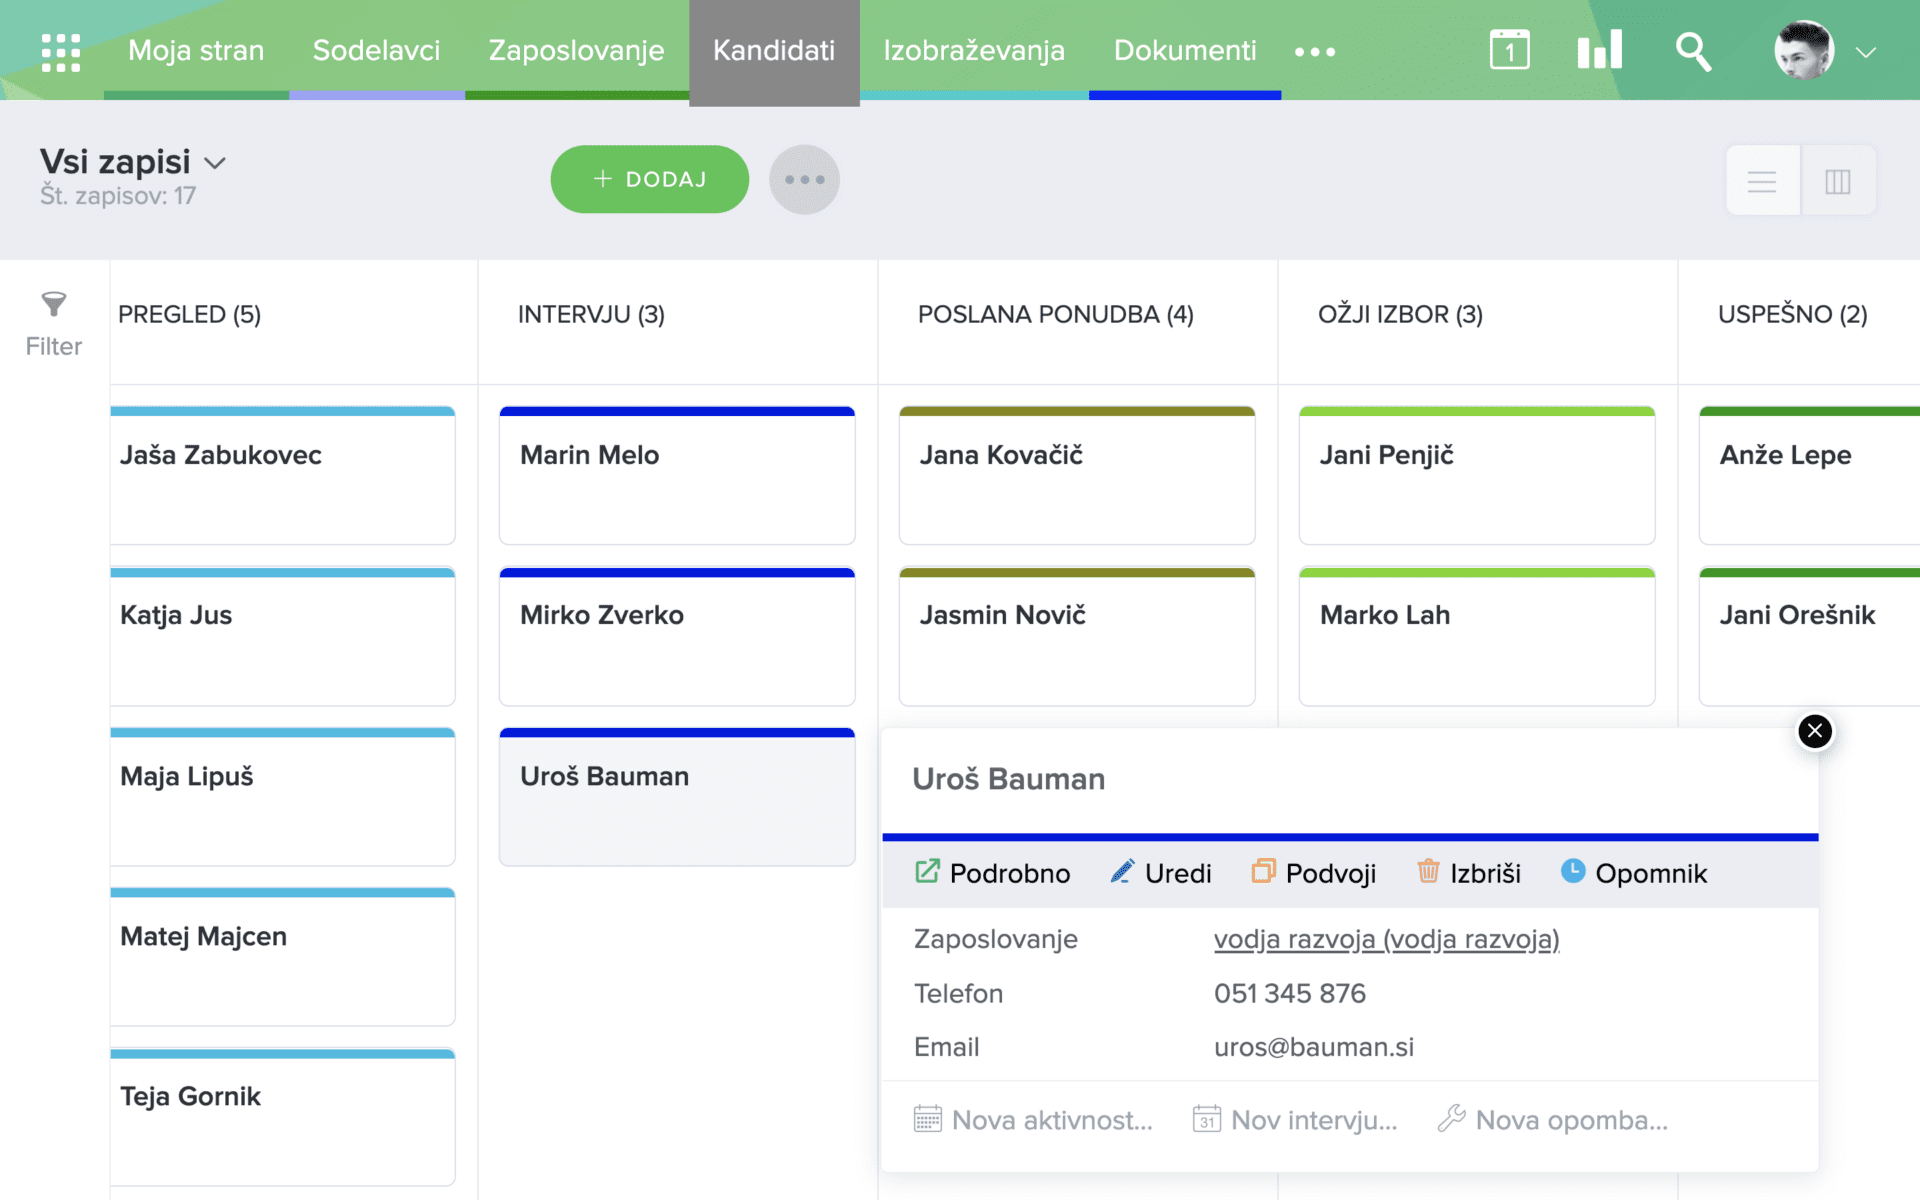Open the Jani Penjič card
The width and height of the screenshot is (1920, 1200).
(1477, 475)
